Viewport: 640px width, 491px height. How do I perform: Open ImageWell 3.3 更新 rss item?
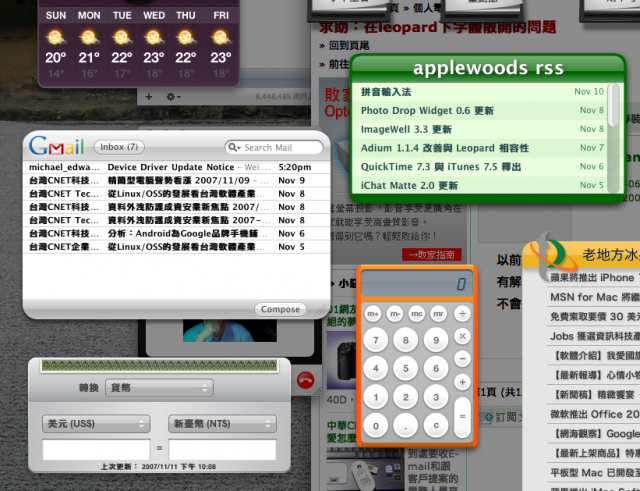pos(478,129)
